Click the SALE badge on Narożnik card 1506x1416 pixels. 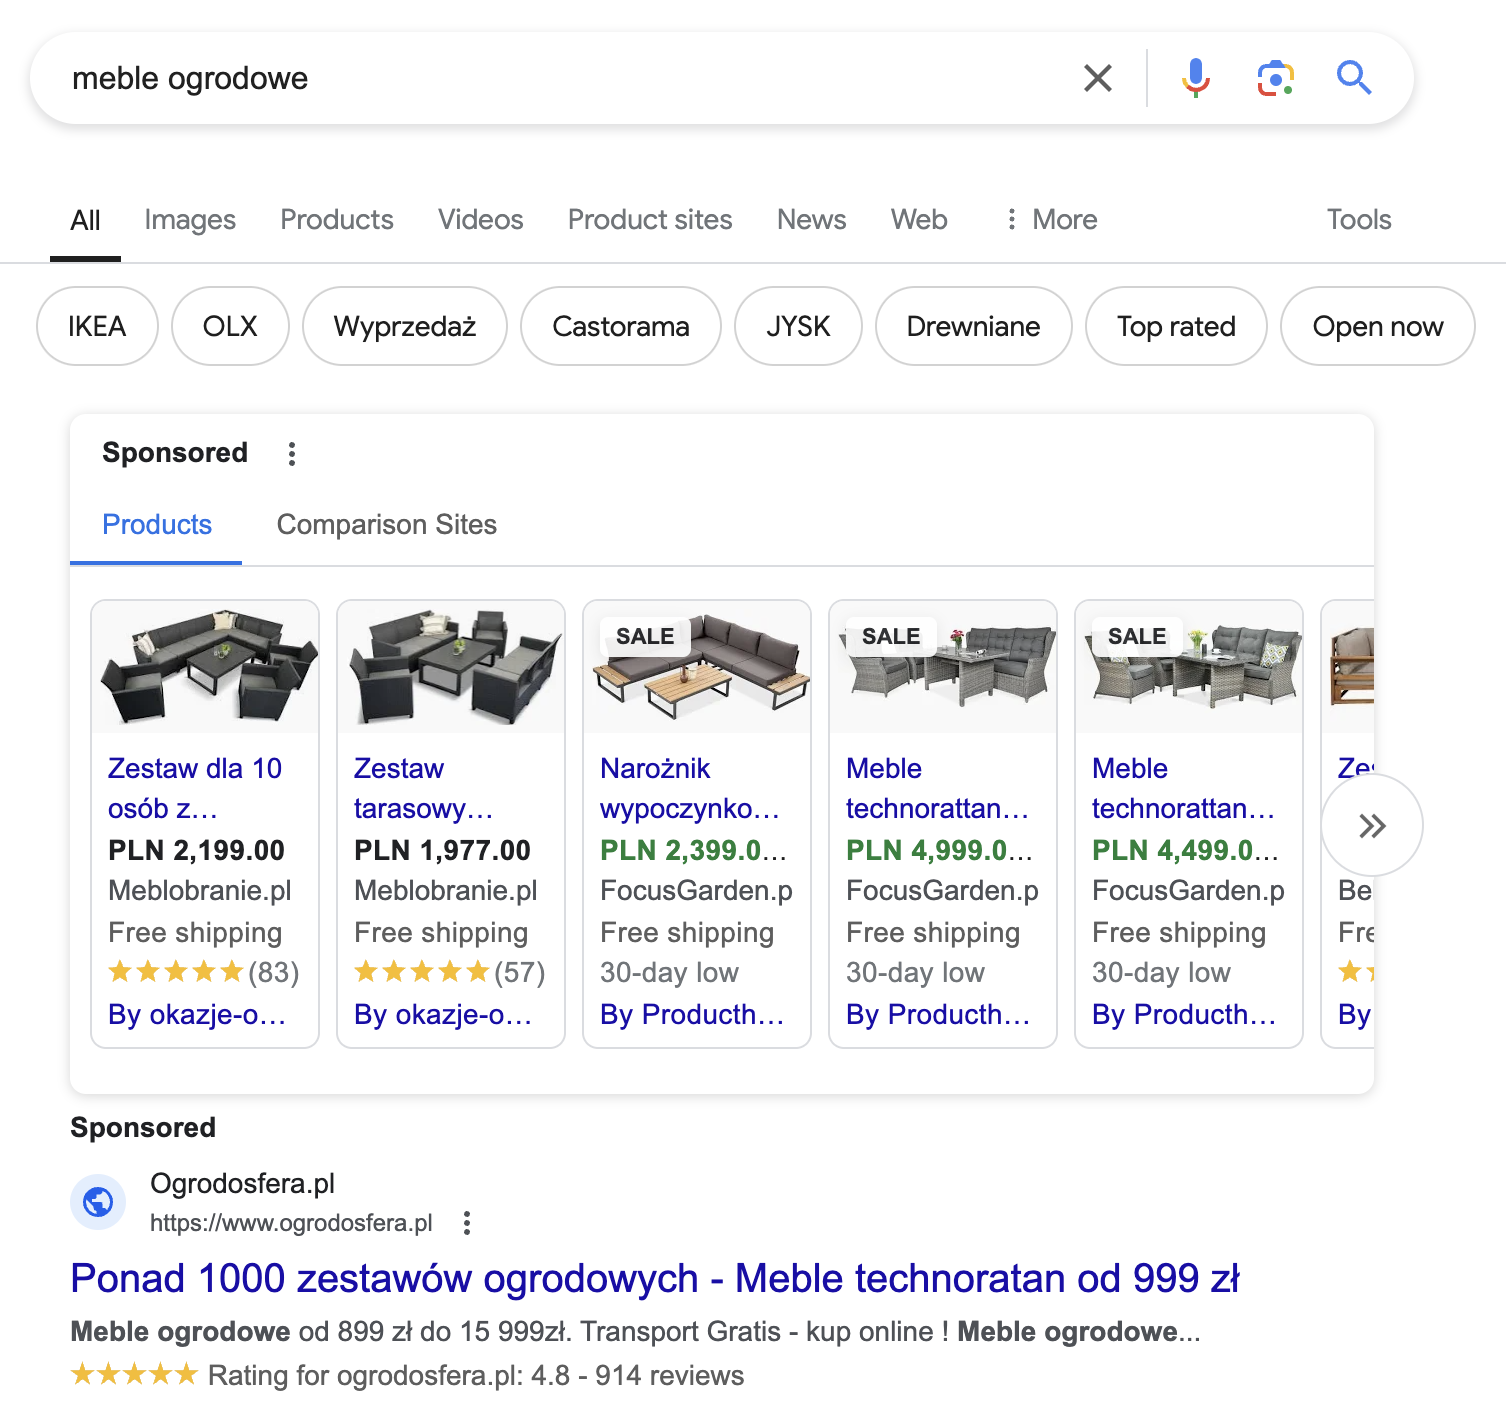[x=645, y=636]
